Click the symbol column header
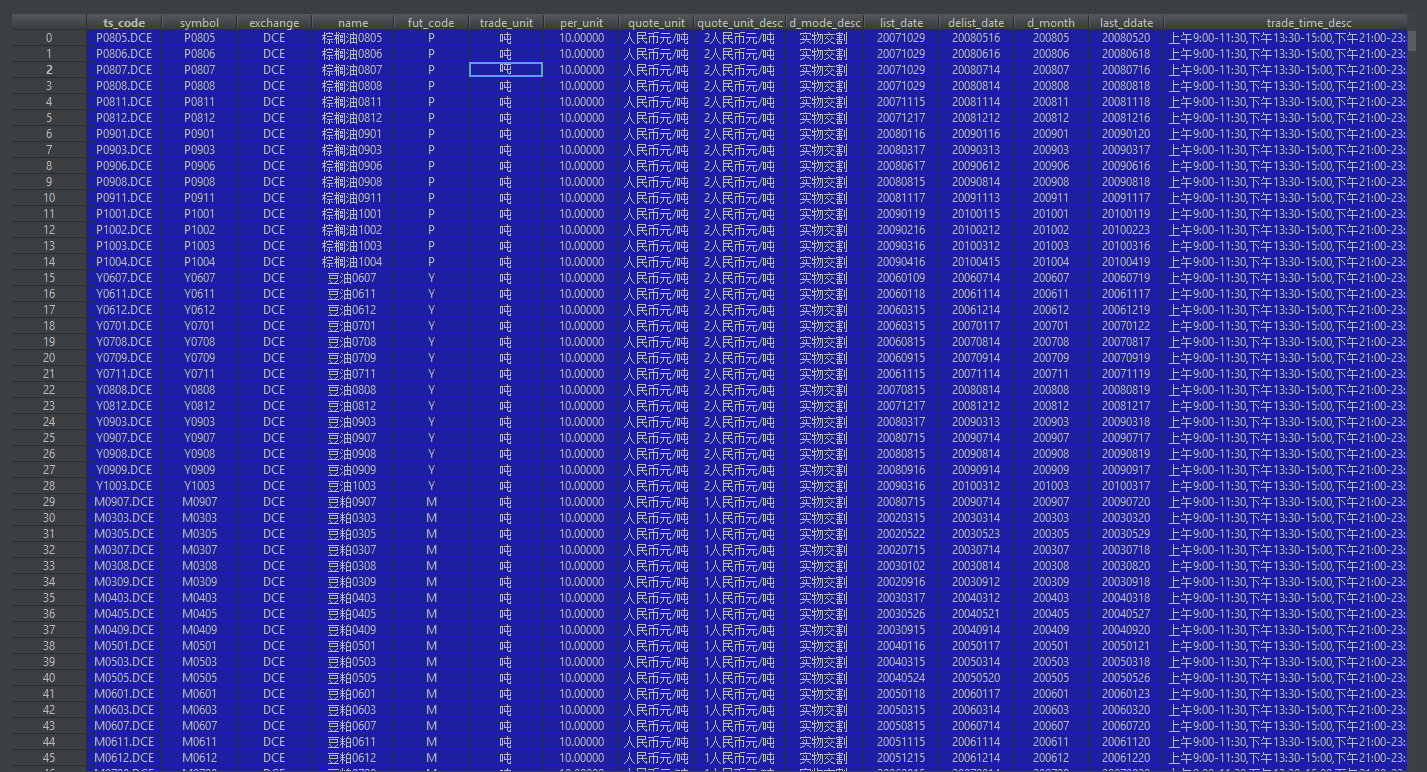This screenshot has width=1427, height=772. click(x=199, y=23)
